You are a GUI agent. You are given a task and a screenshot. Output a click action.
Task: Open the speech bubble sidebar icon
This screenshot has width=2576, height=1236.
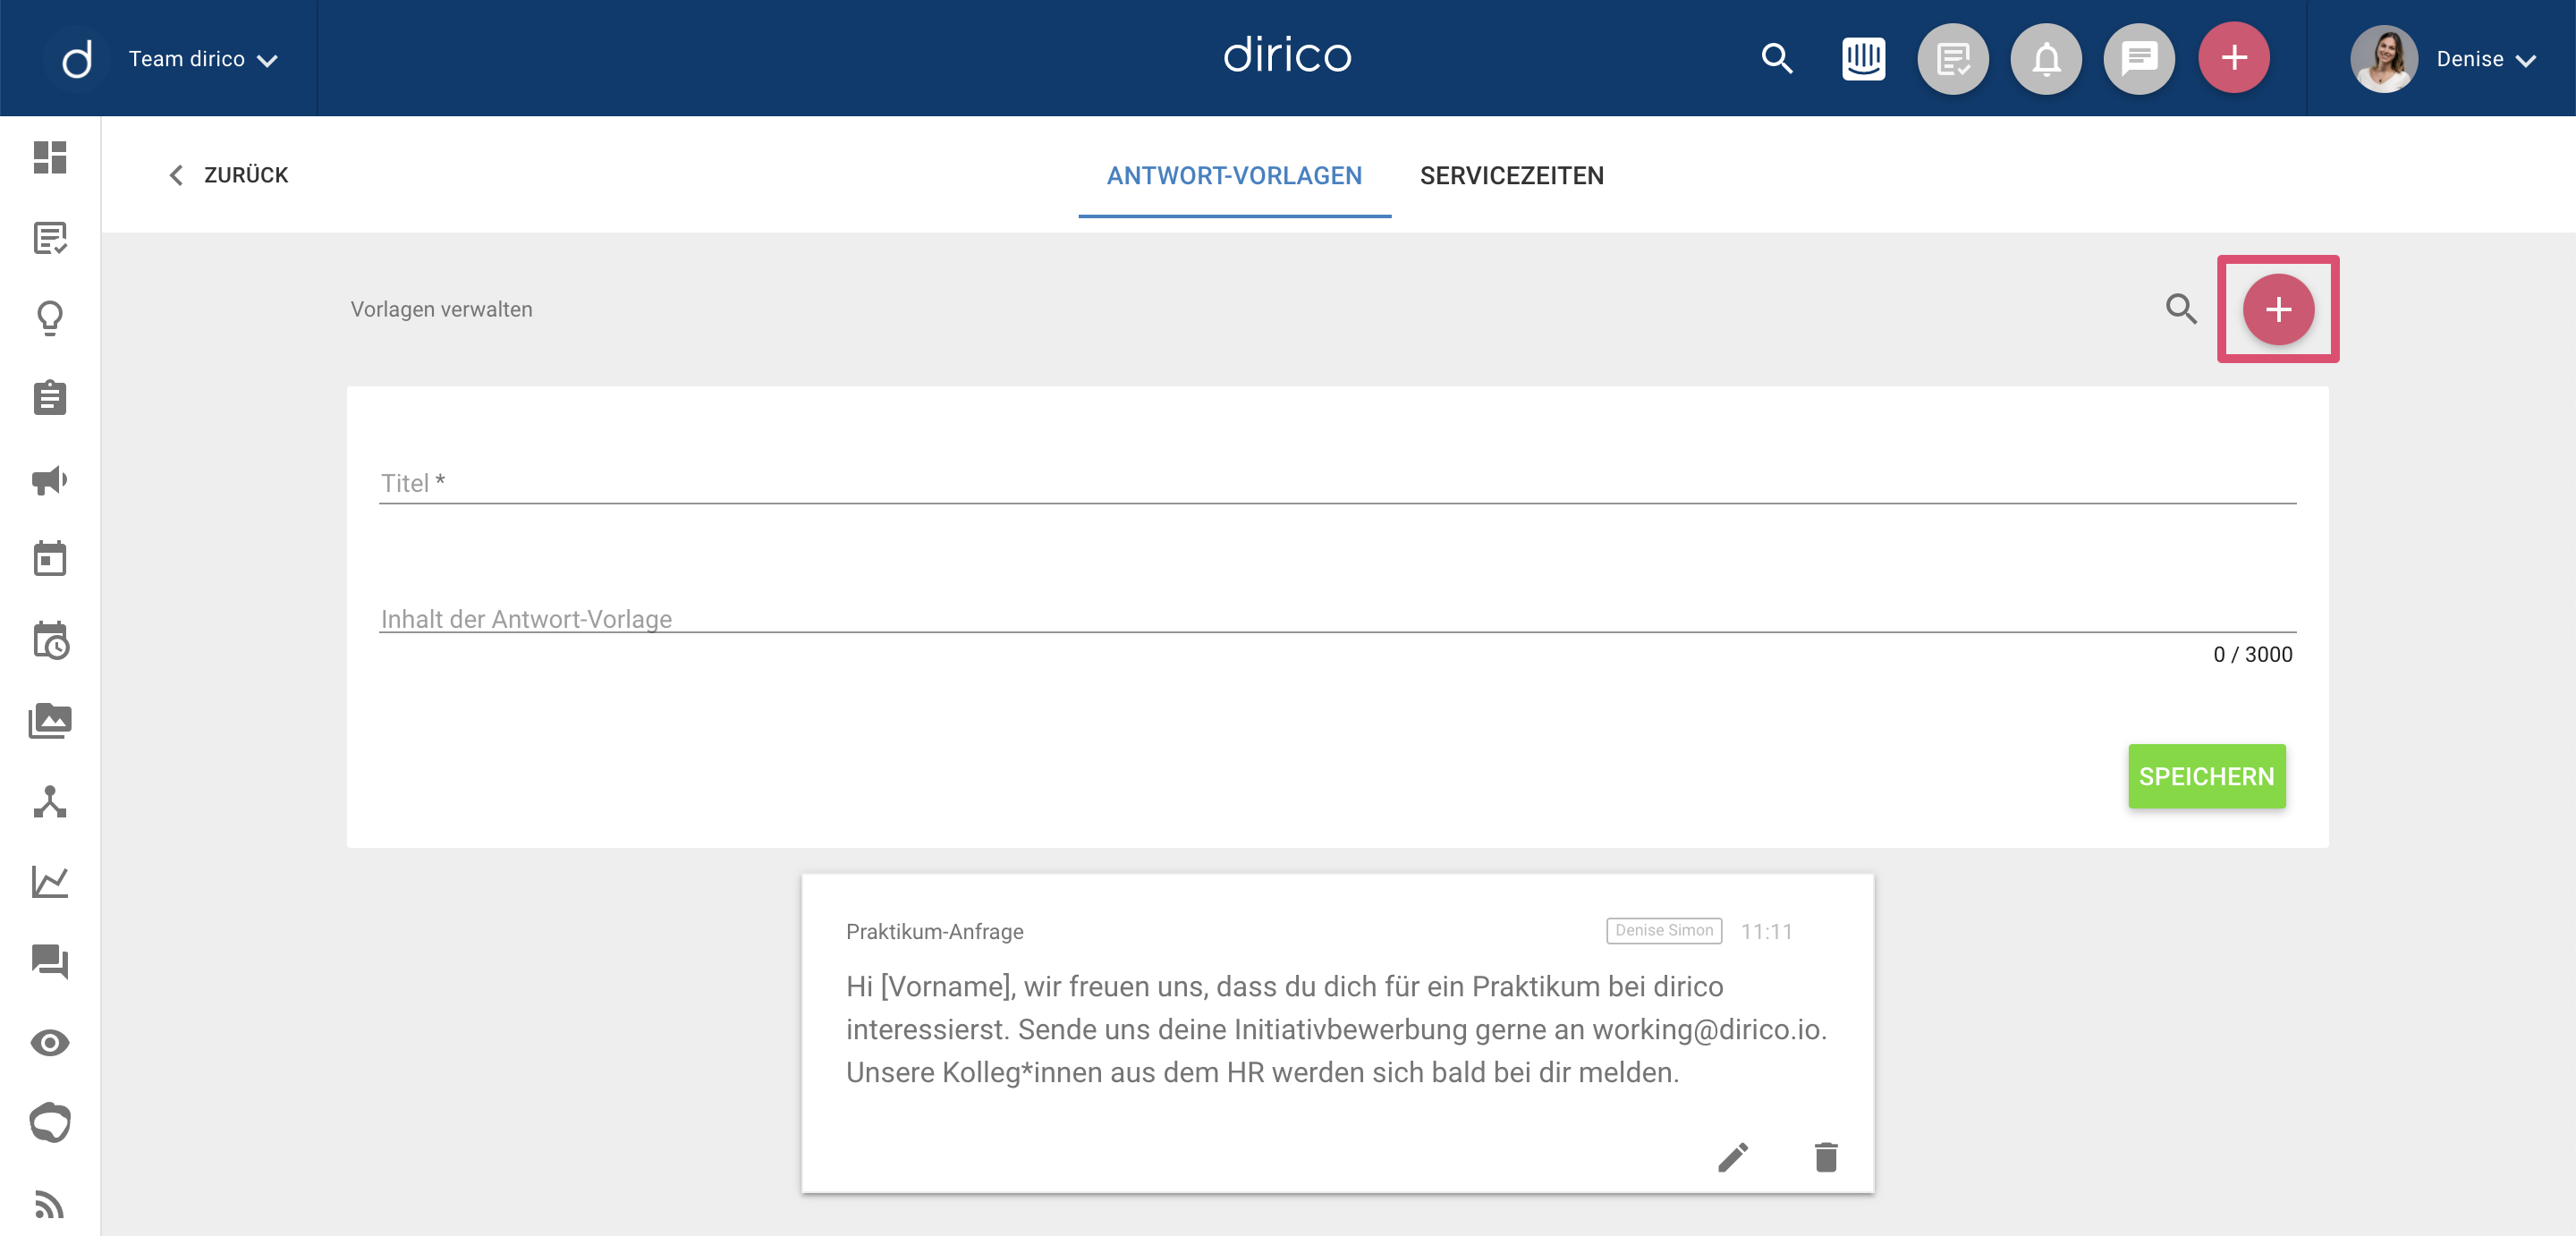[50, 1123]
